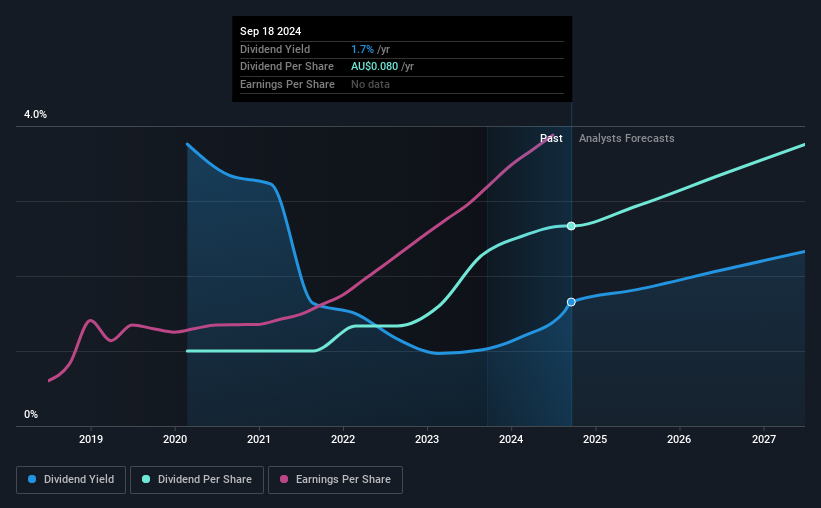The height and width of the screenshot is (508, 821).
Task: Click the 2023 x-axis label
Action: (427, 439)
